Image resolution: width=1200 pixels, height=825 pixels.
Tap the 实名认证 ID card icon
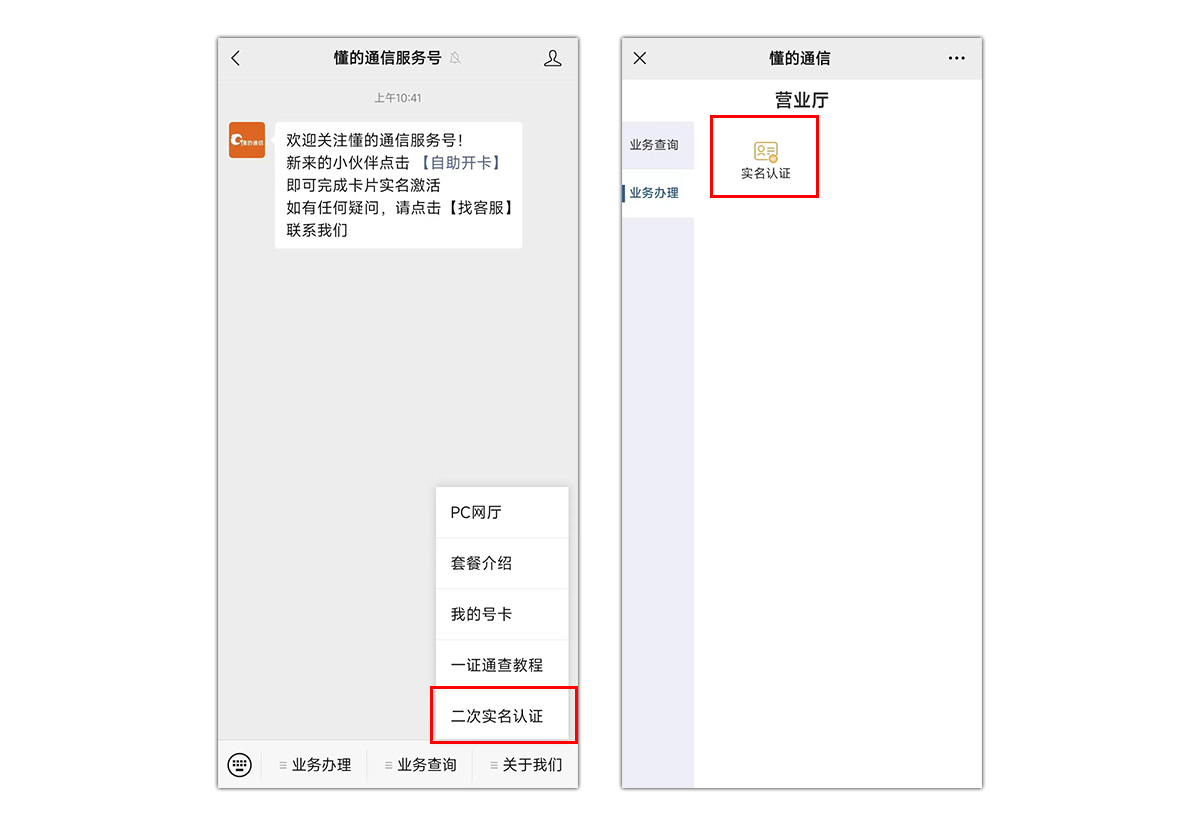tap(766, 152)
